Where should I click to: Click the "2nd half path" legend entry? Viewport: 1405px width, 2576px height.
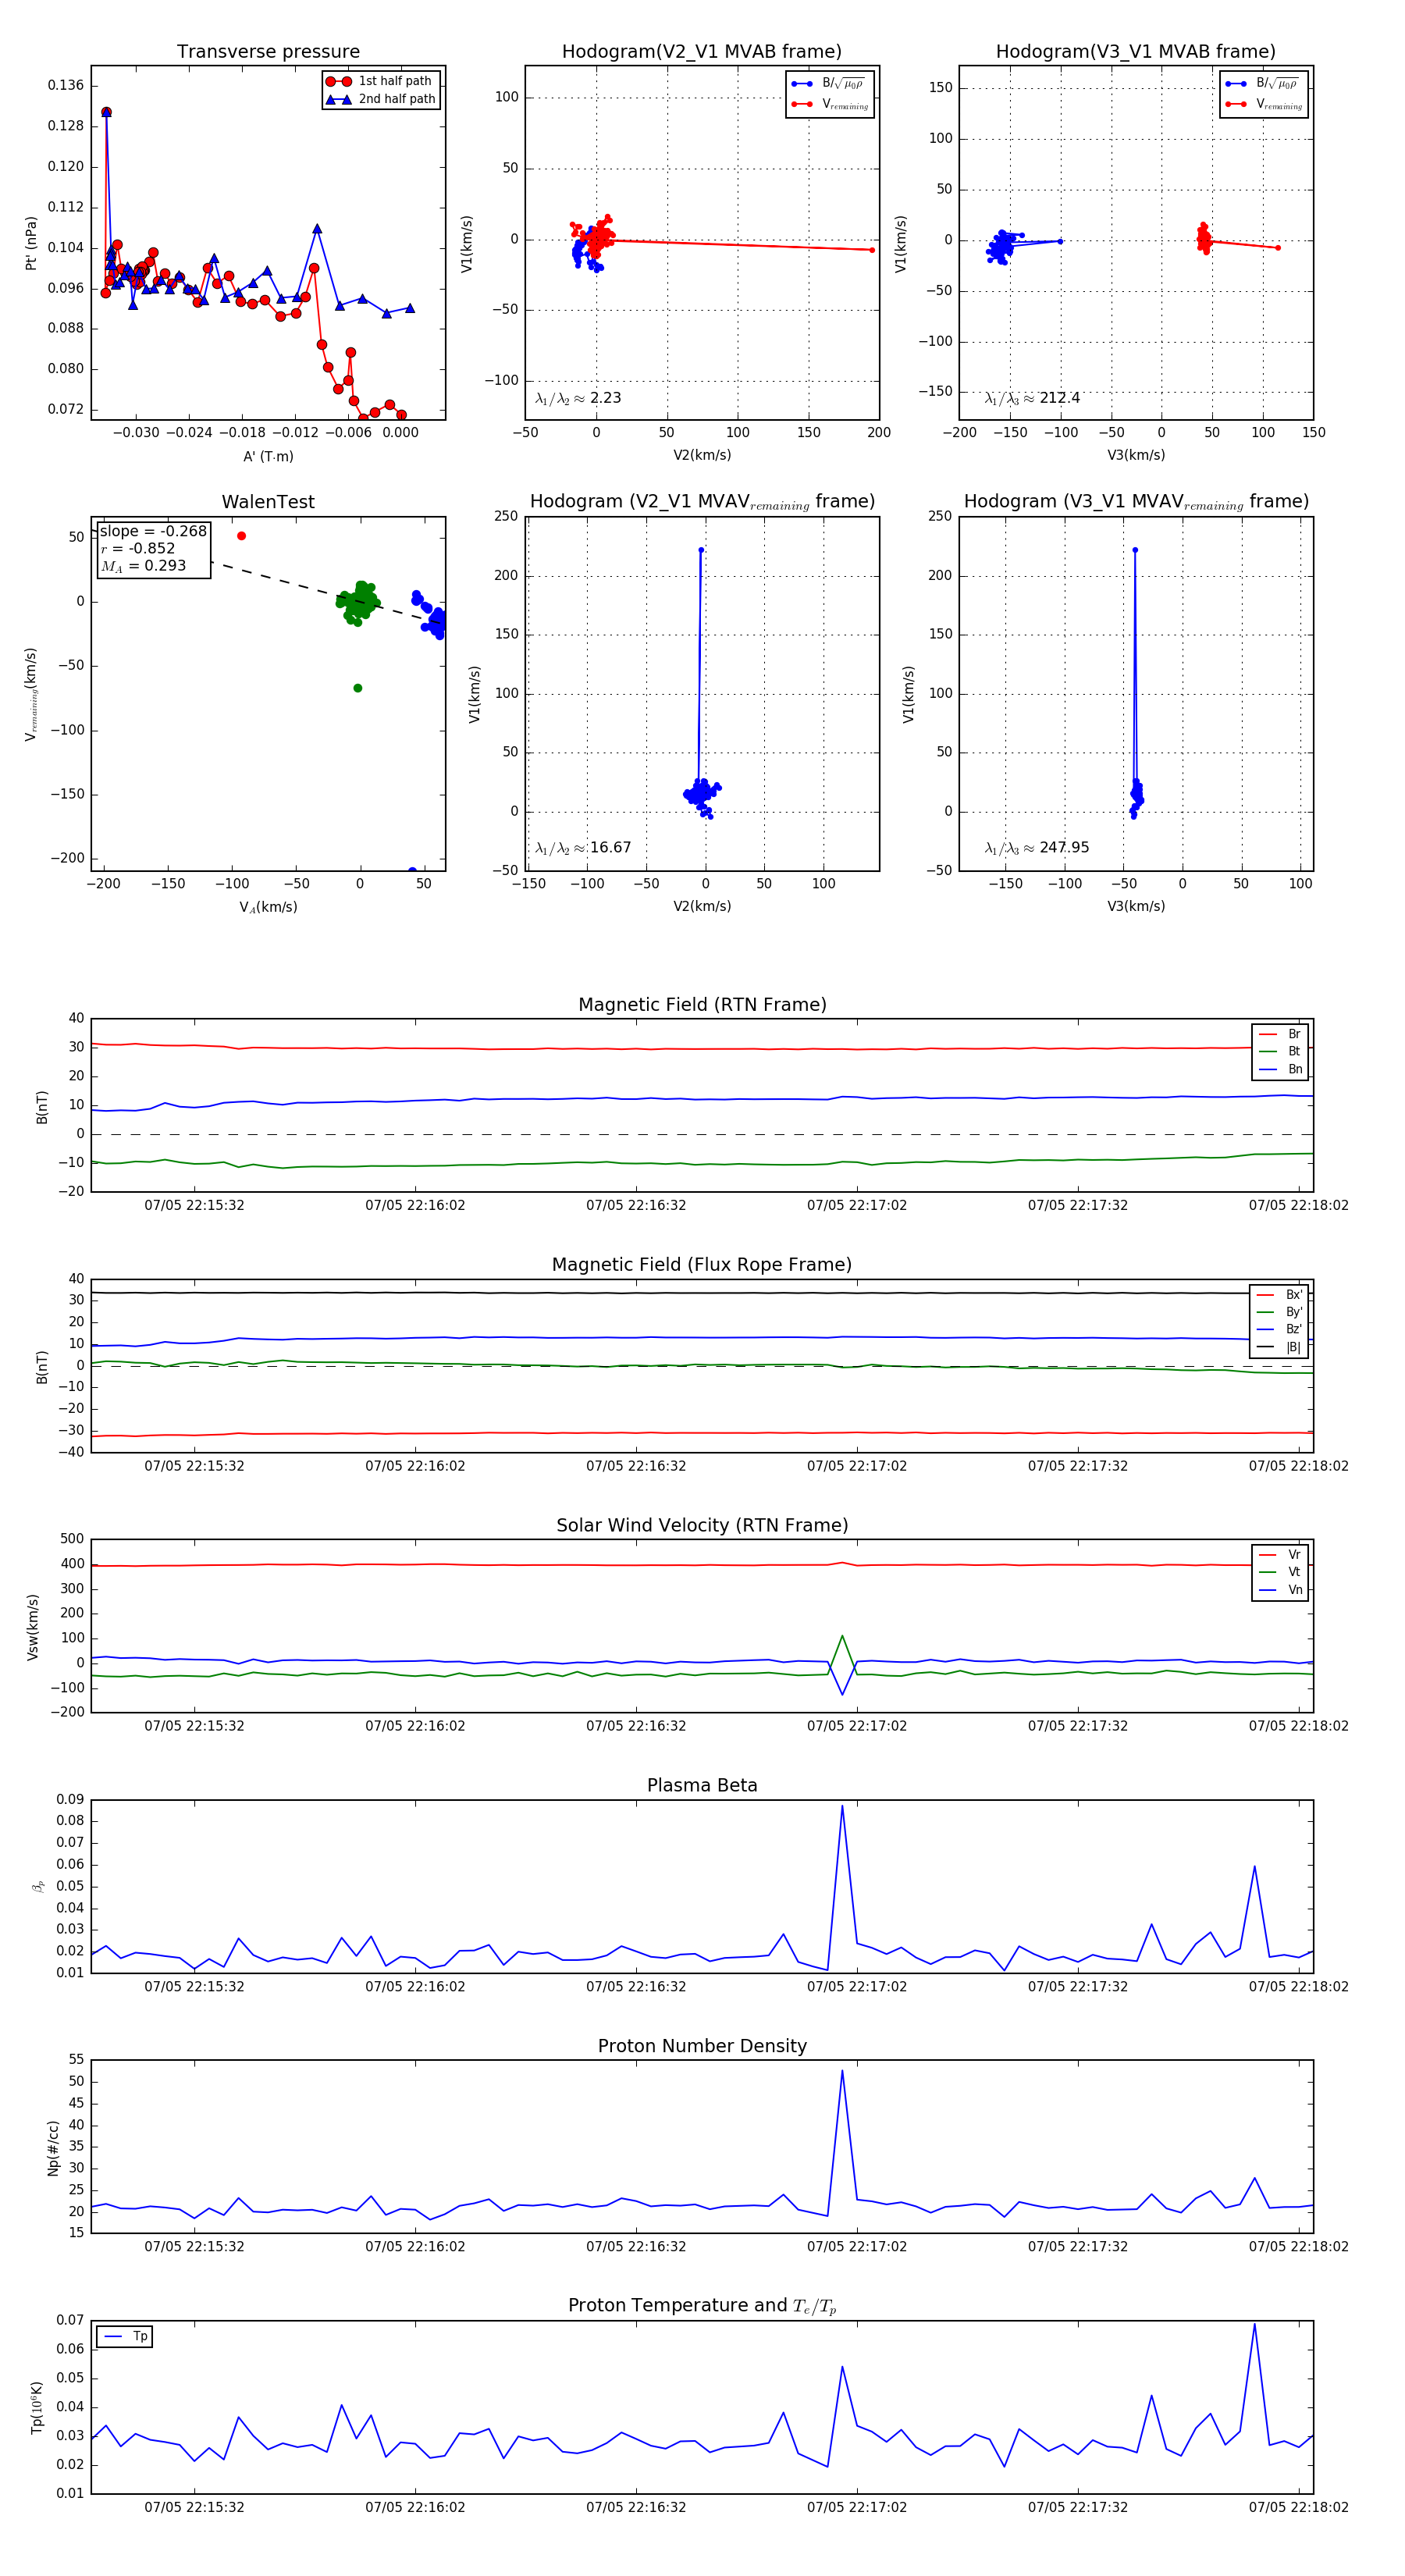(396, 99)
